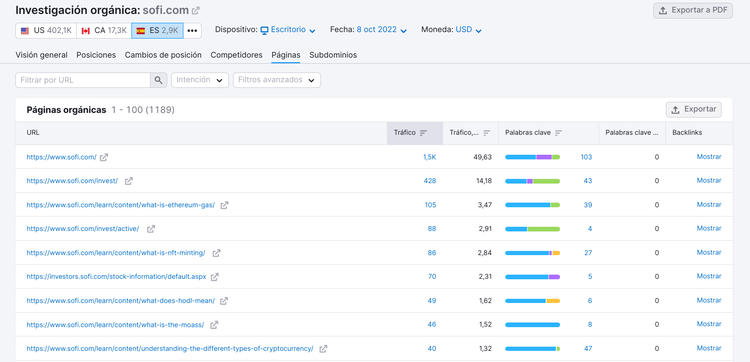750x362 pixels.
Task: Open the https://www.sofi.com/invest/ URL link
Action: (72, 181)
